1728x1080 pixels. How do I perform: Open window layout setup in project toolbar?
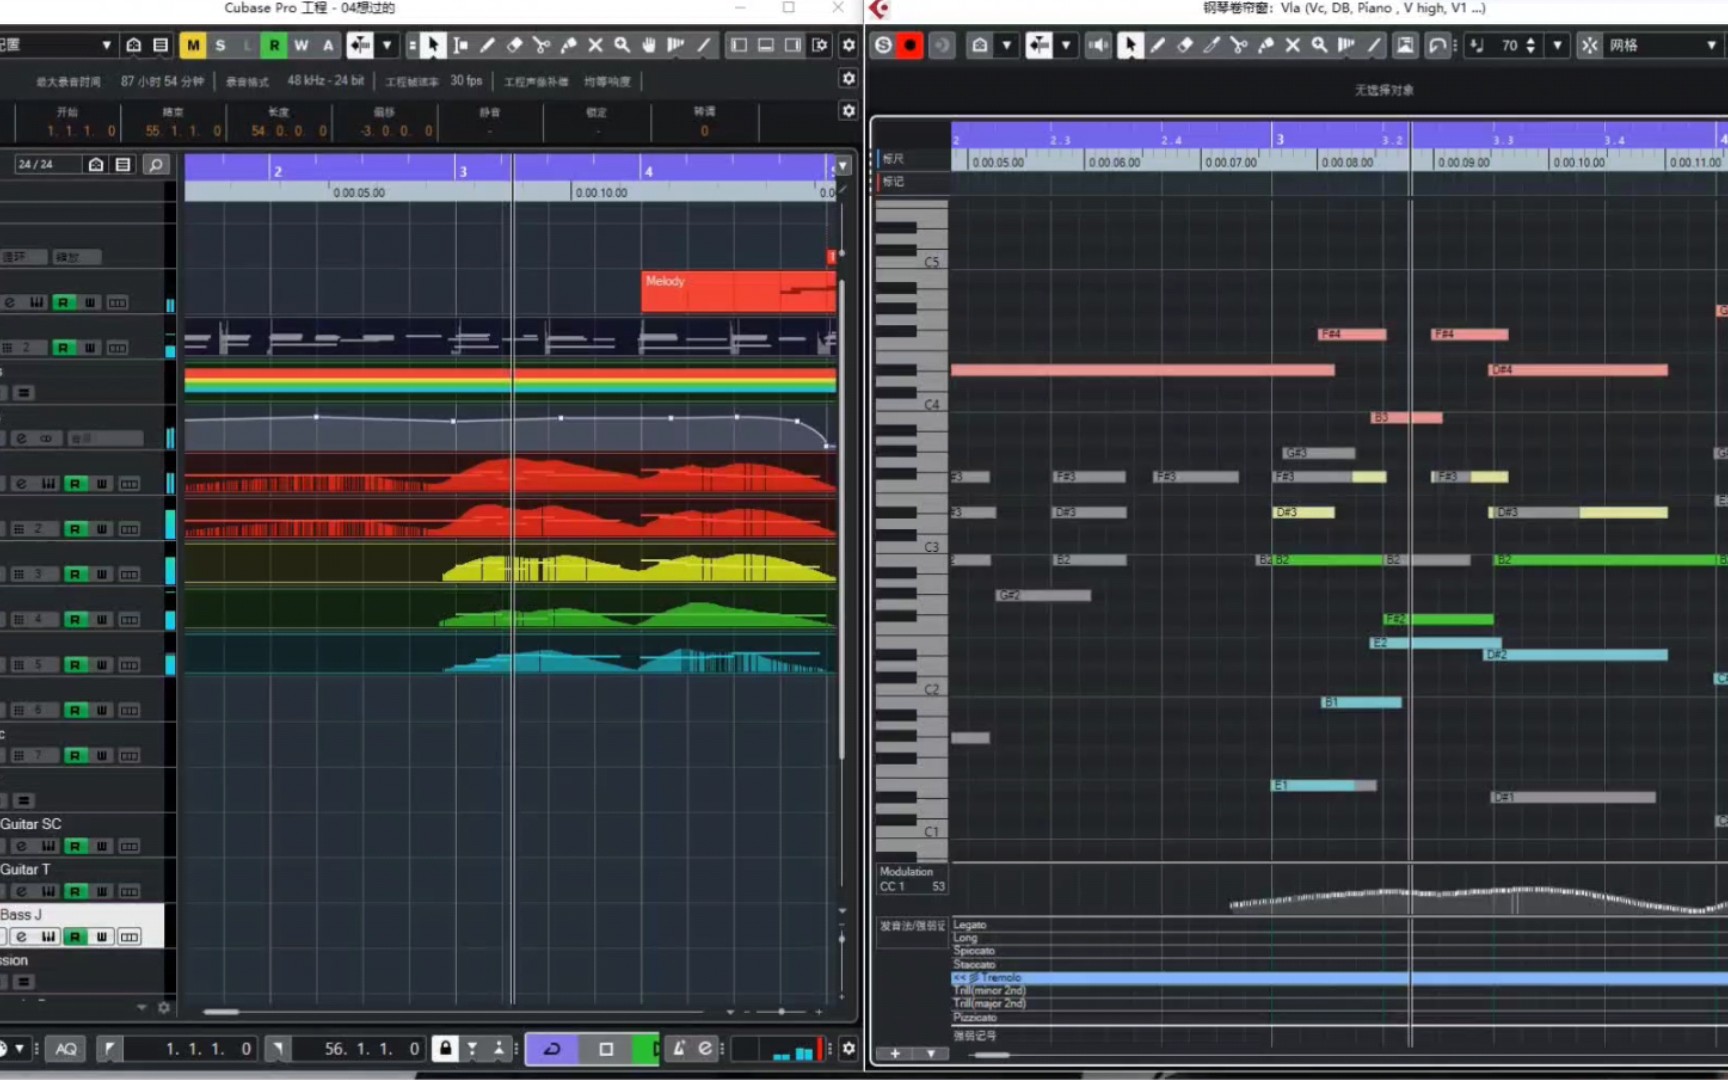(x=820, y=45)
